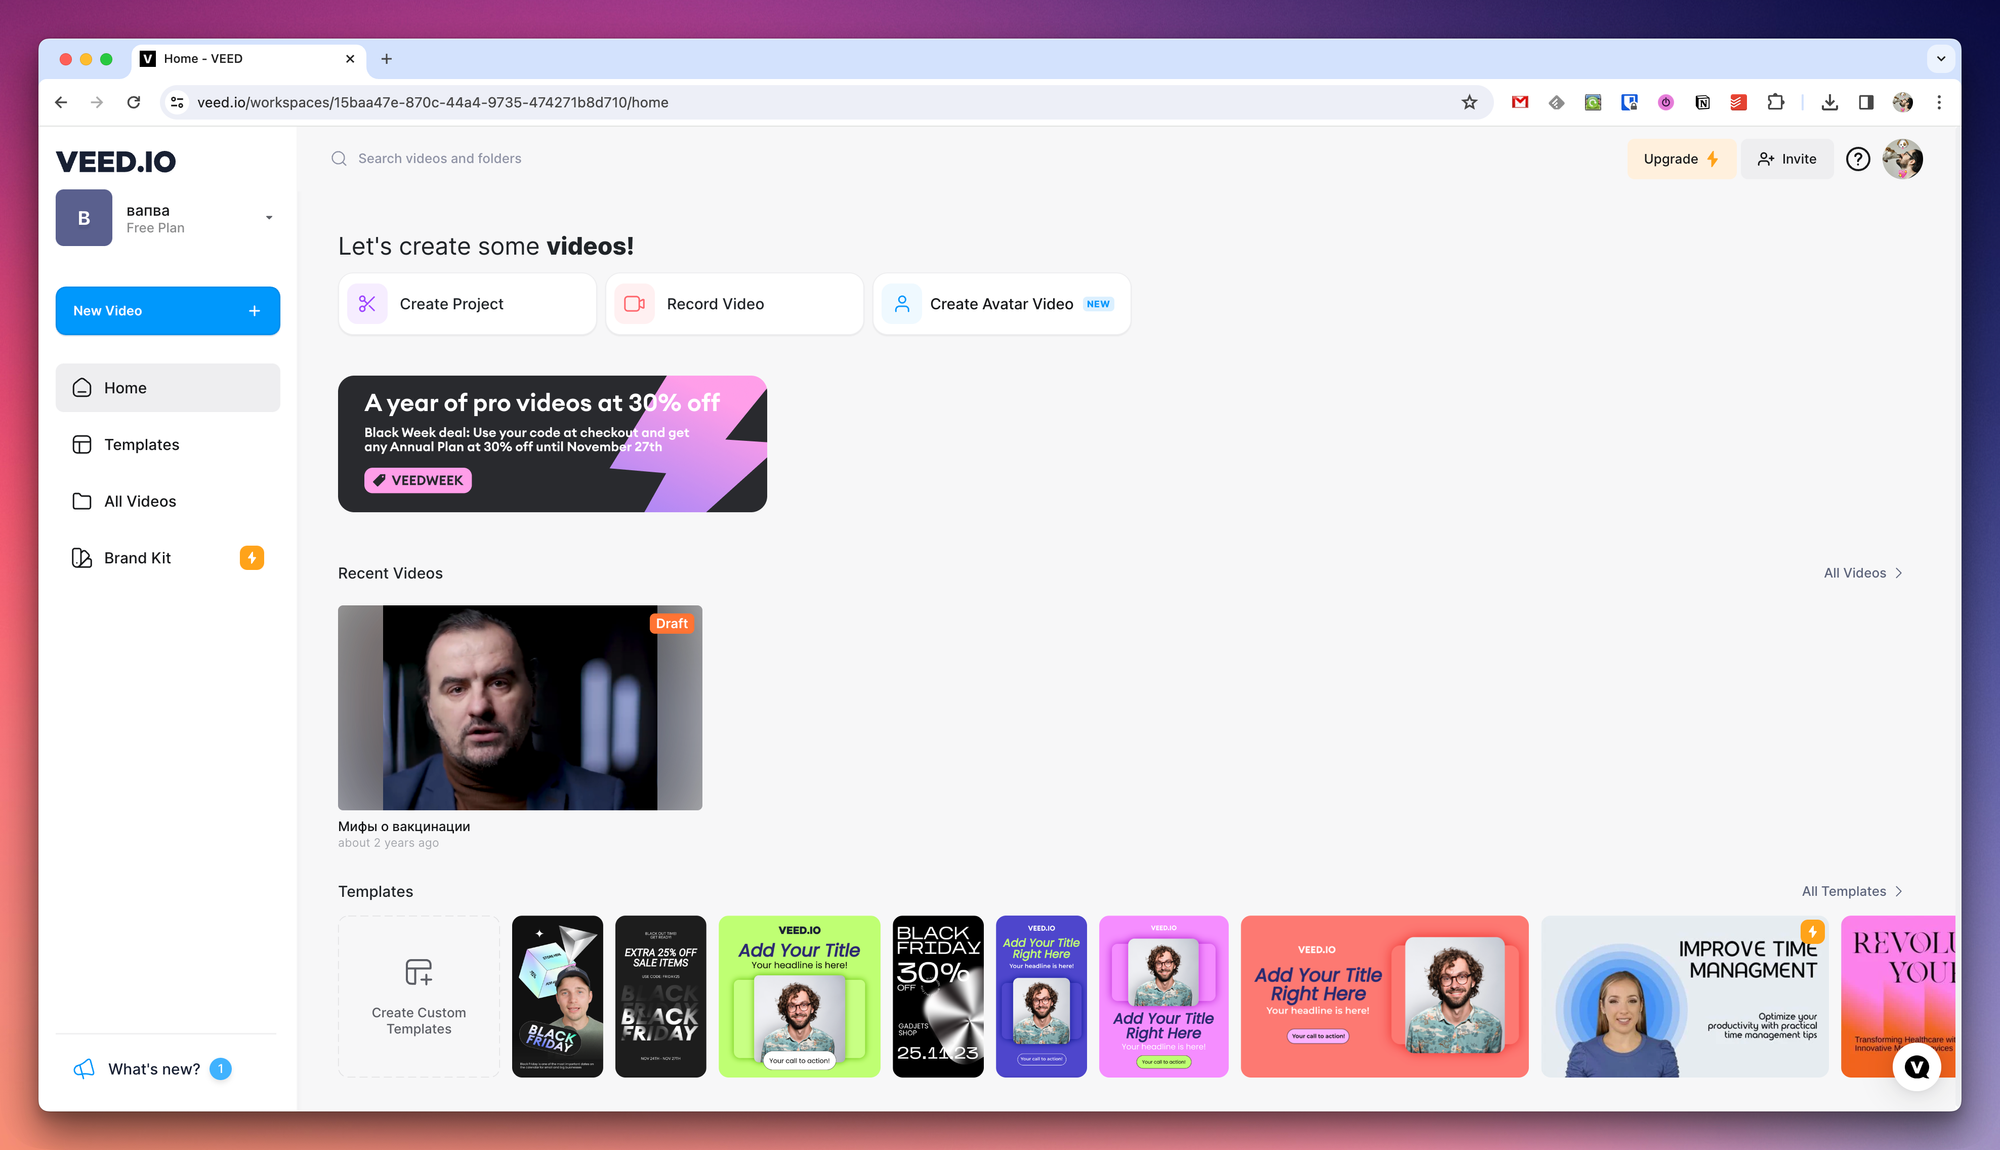Screen dimensions: 2000x1150
Task: Open the browser extensions puzzle icon
Action: (1776, 102)
